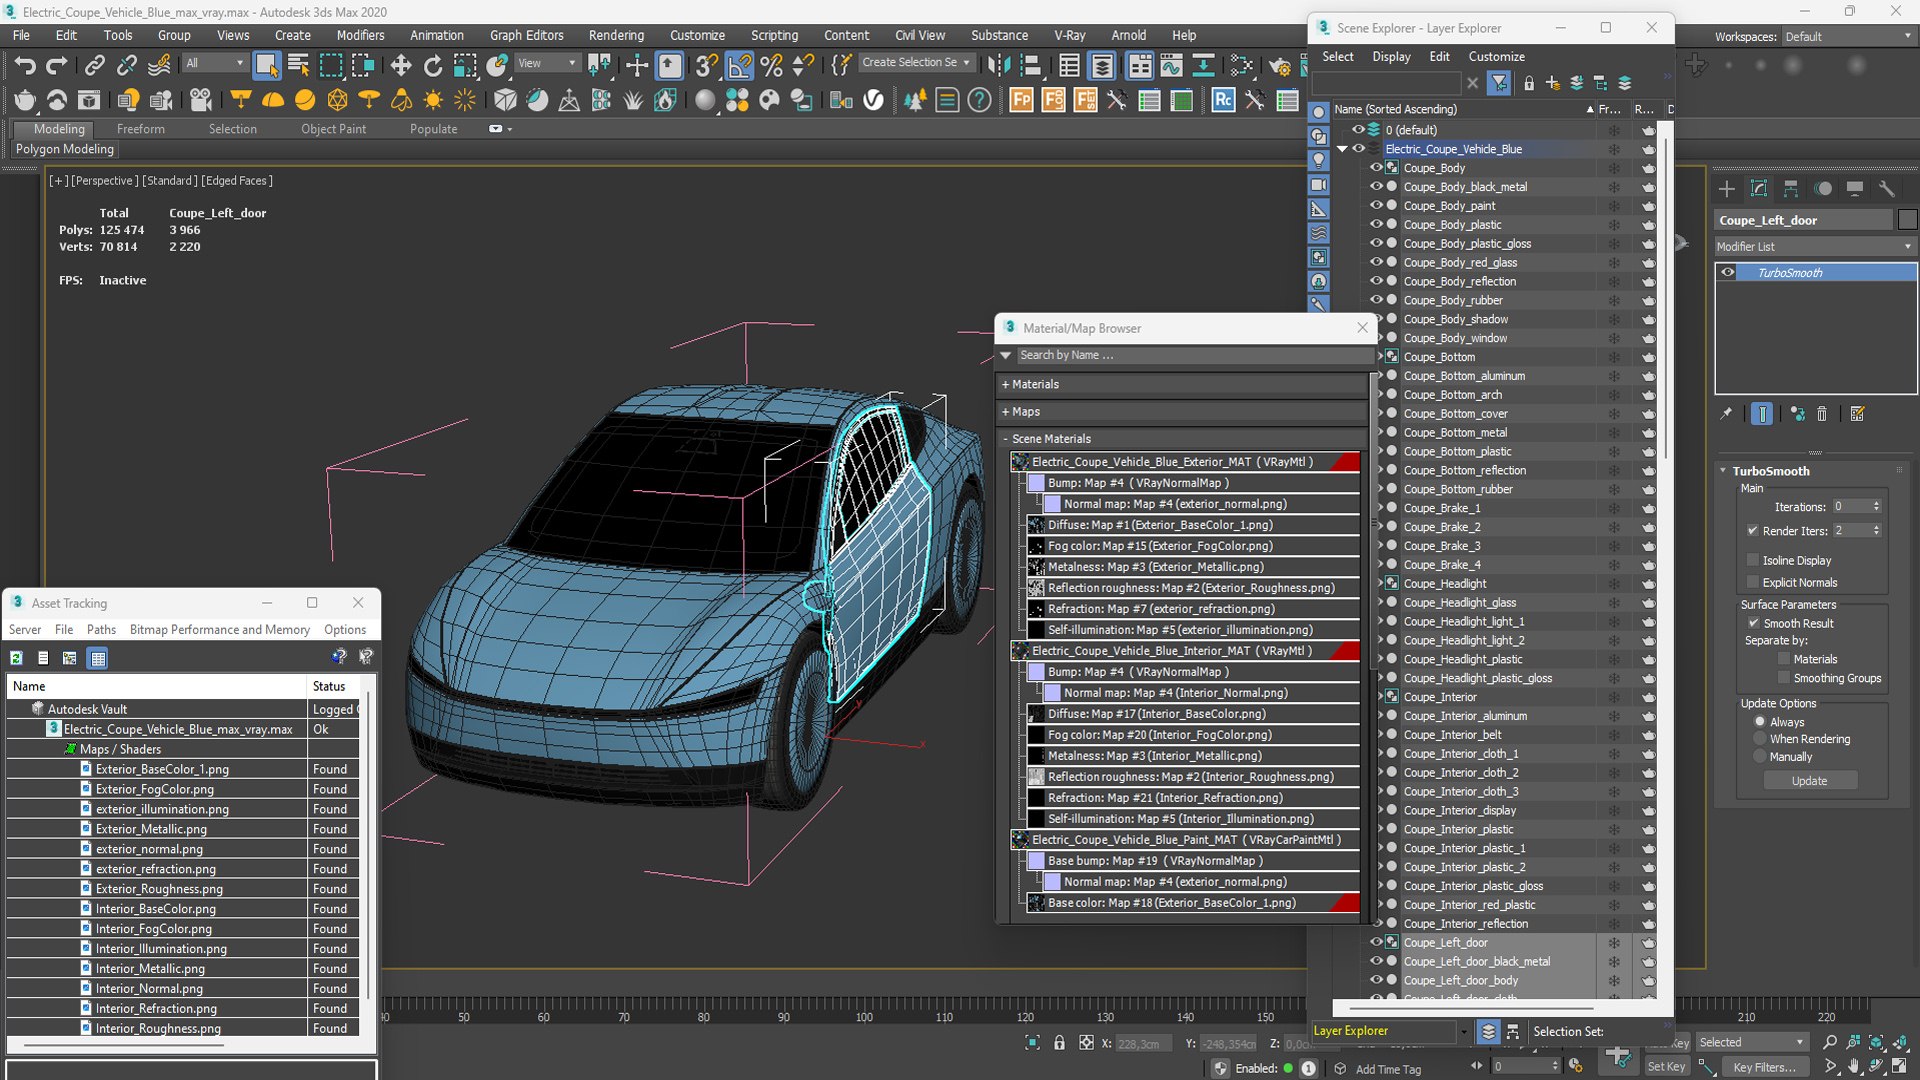Open the Rendering menu
This screenshot has width=1920, height=1080.
(x=615, y=35)
